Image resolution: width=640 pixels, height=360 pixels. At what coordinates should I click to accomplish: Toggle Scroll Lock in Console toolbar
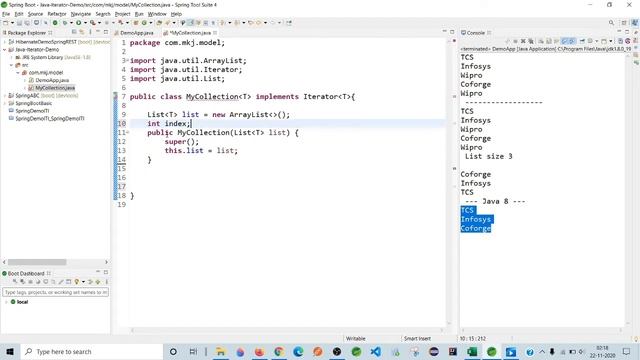pos(549,41)
